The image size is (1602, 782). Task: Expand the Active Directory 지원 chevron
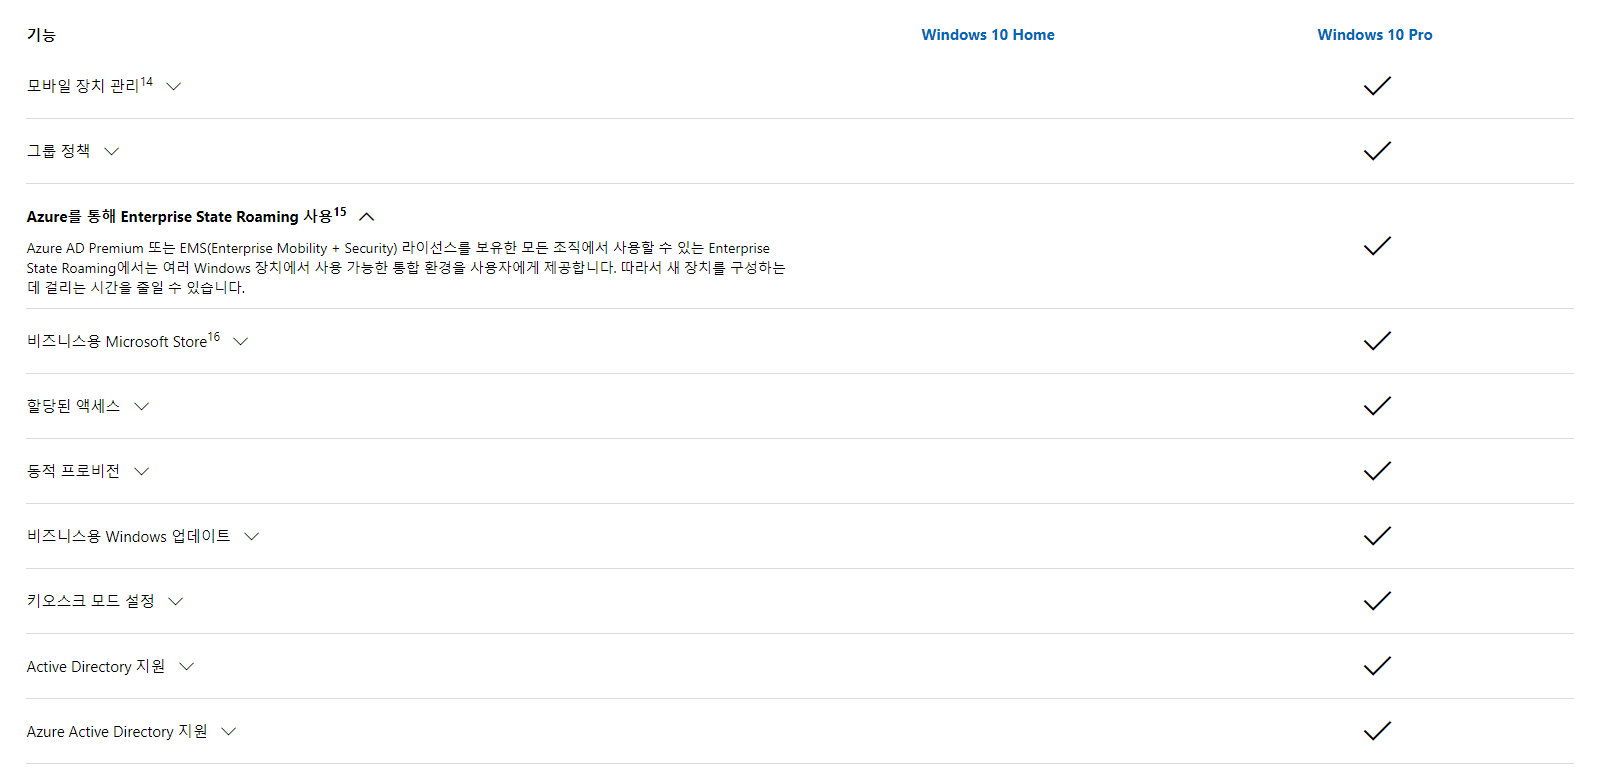click(x=187, y=666)
